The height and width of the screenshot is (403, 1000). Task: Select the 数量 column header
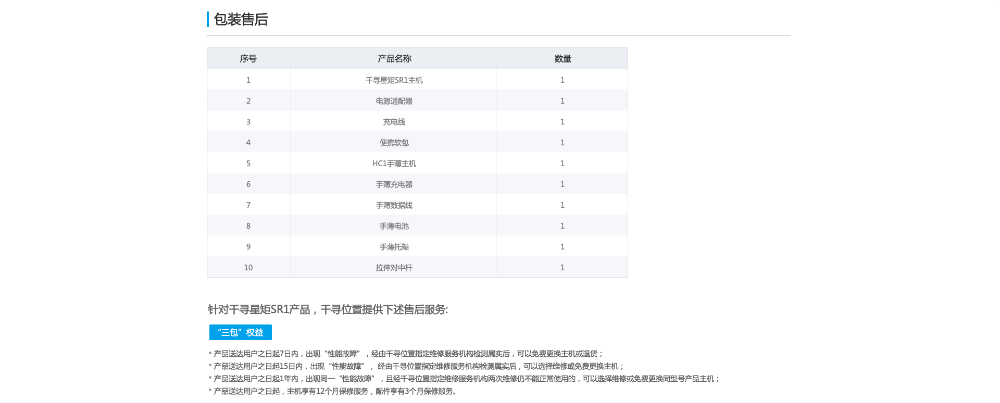[x=562, y=59]
